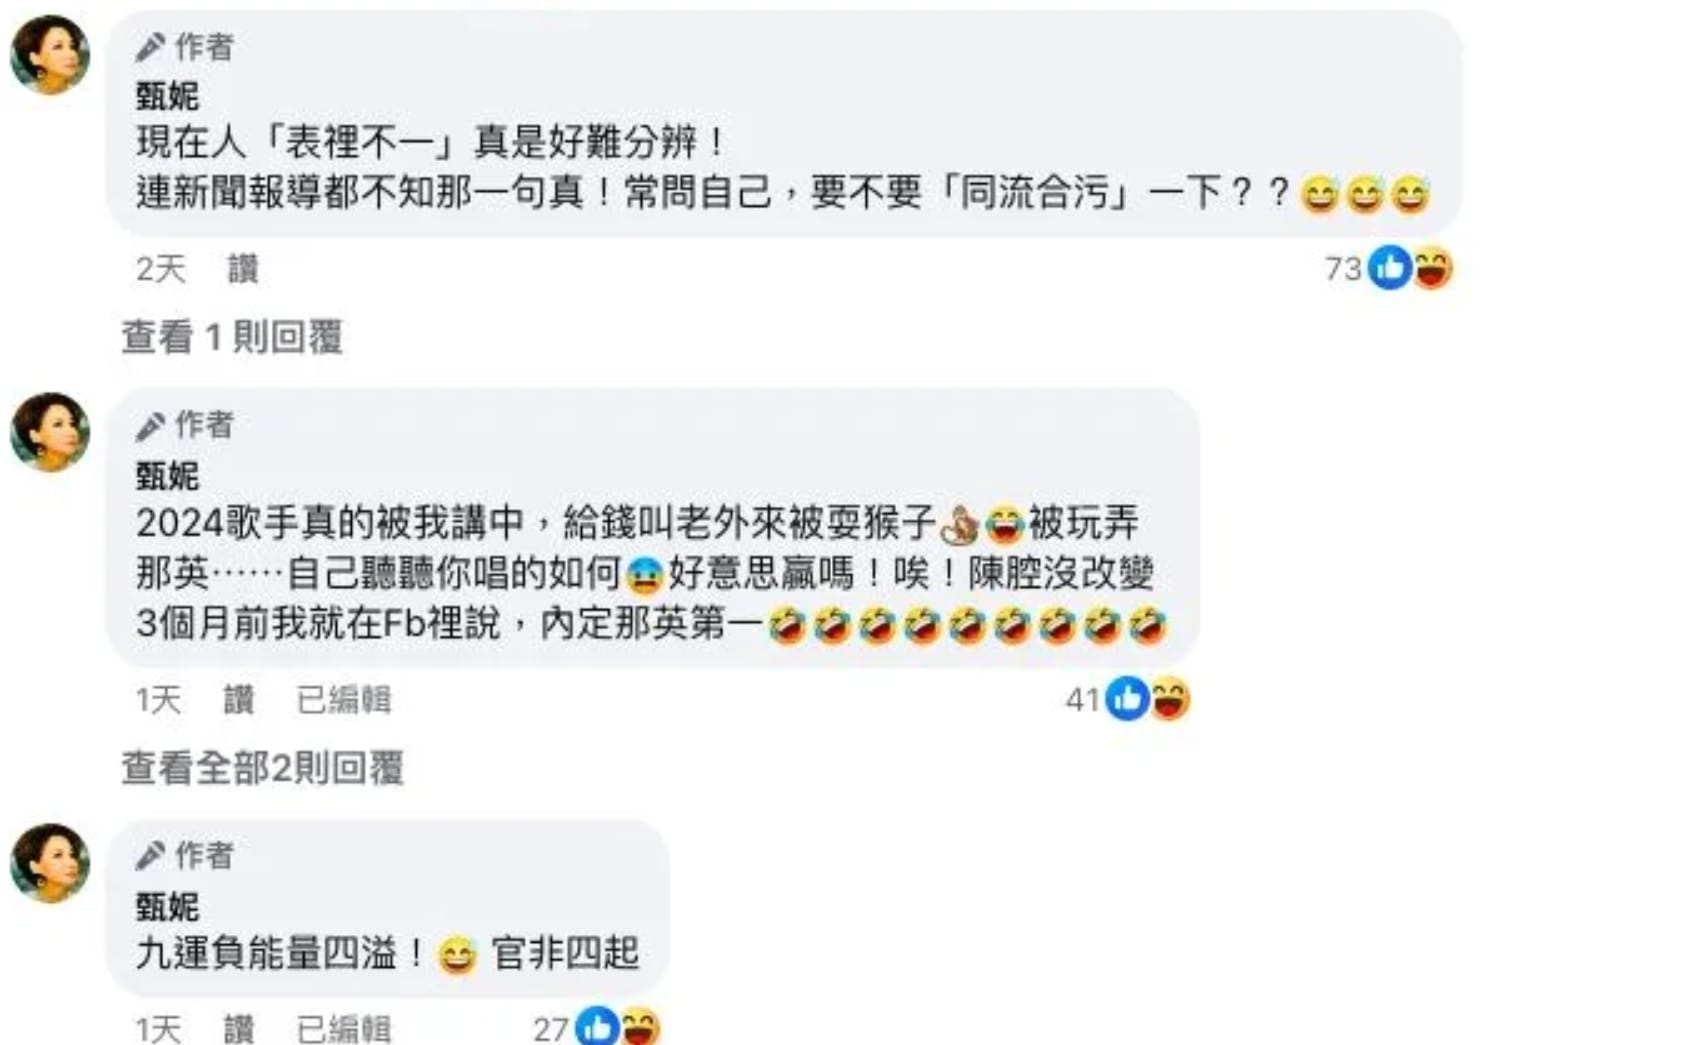Click 讚 under the first comment
The image size is (1697, 1045).
(x=243, y=269)
